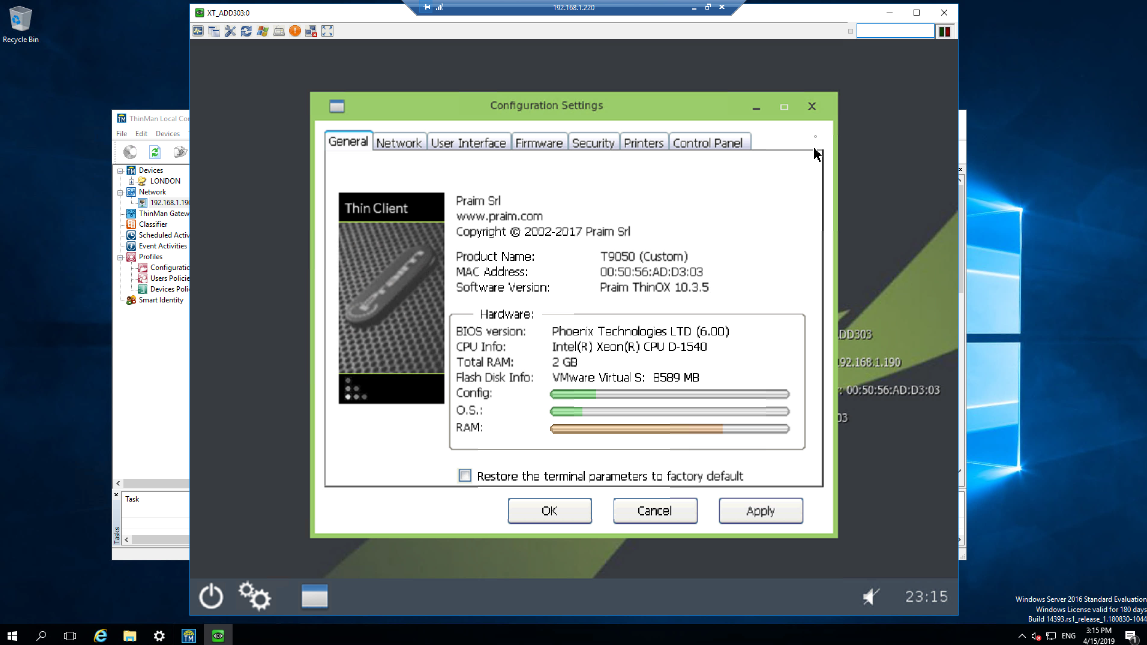Select Scheduled Activities in ThinMan tree
The height and width of the screenshot is (645, 1147).
pyautogui.click(x=164, y=235)
